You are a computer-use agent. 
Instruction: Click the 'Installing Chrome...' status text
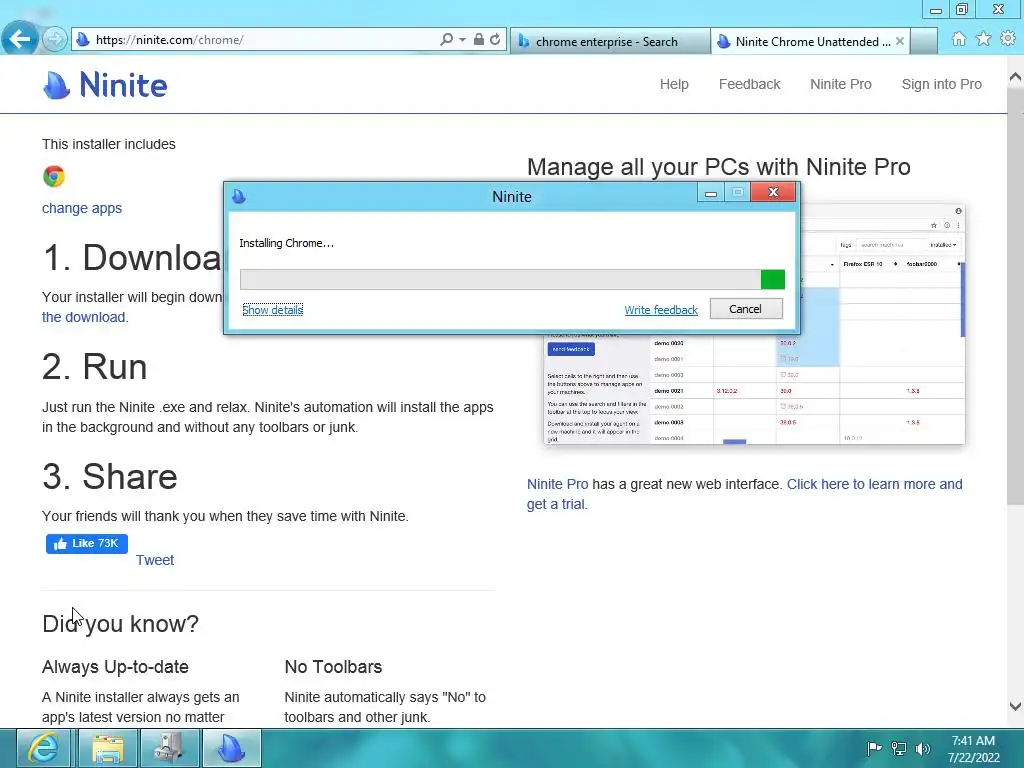pos(286,243)
